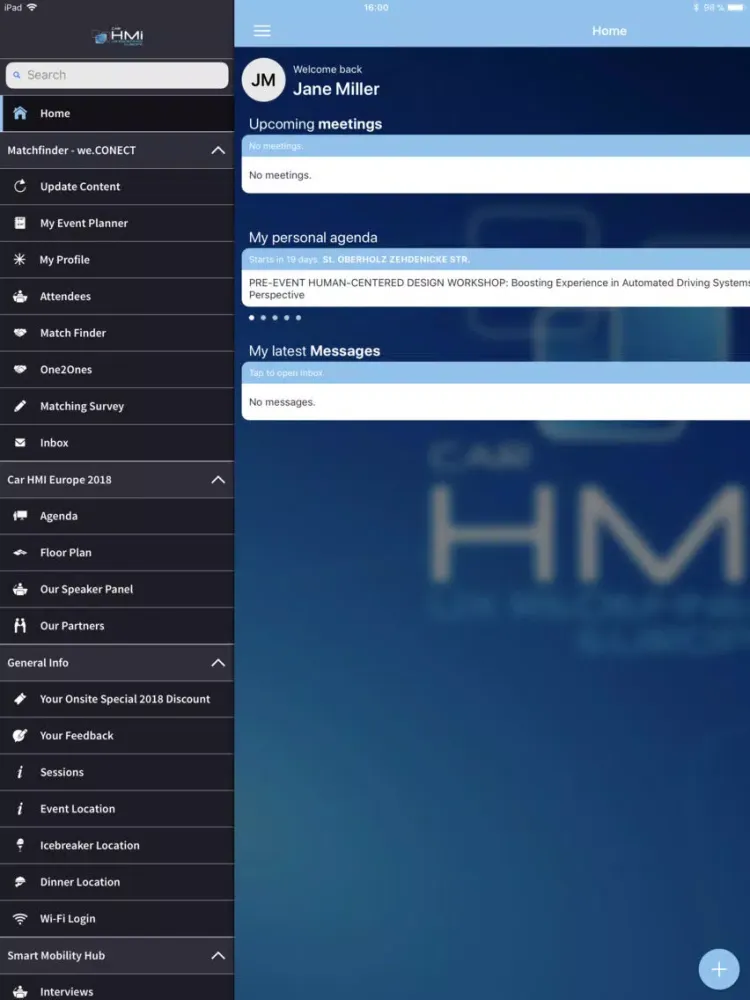Tap the Attendees people icon
Screen dimensions: 750x1000
pyautogui.click(x=20, y=296)
